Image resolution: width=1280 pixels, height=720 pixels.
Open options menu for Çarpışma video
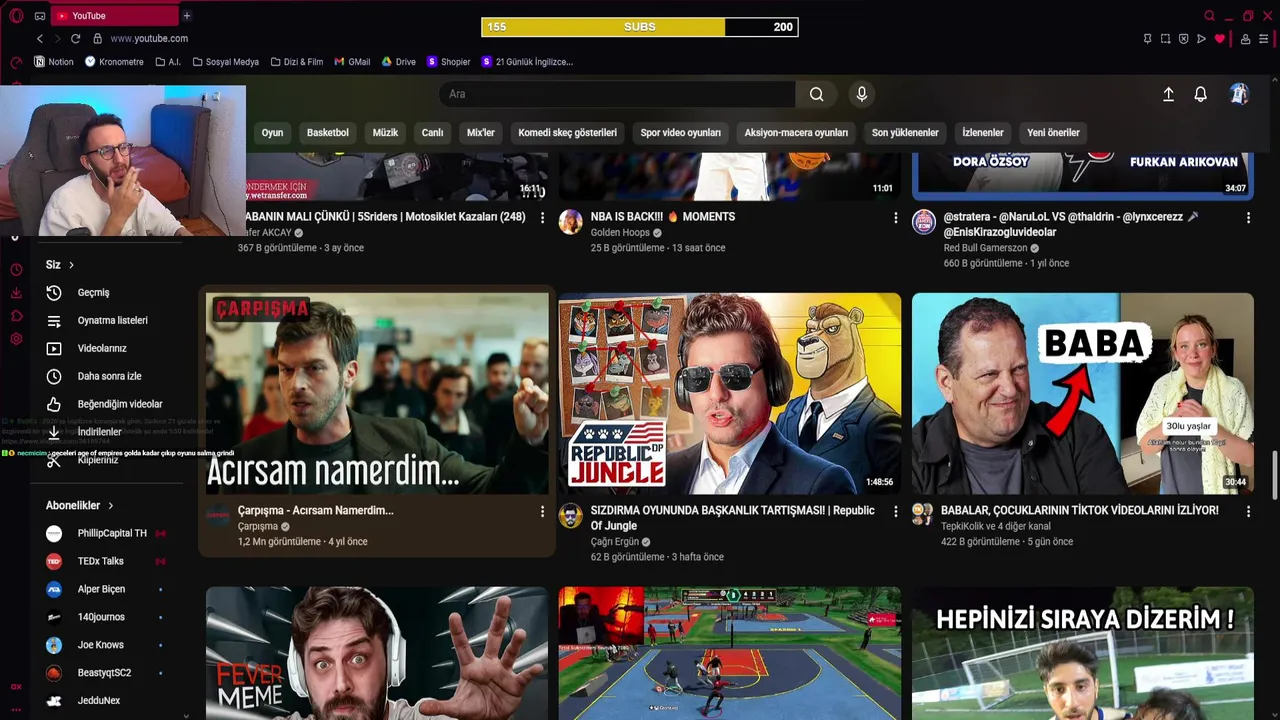coord(542,511)
